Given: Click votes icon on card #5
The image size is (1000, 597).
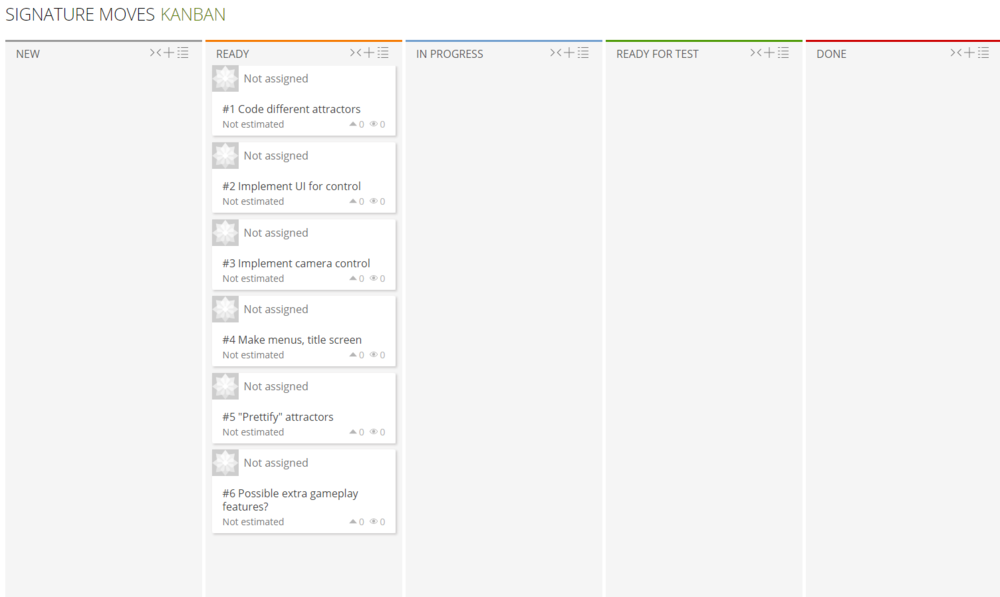Looking at the screenshot, I should [x=353, y=433].
